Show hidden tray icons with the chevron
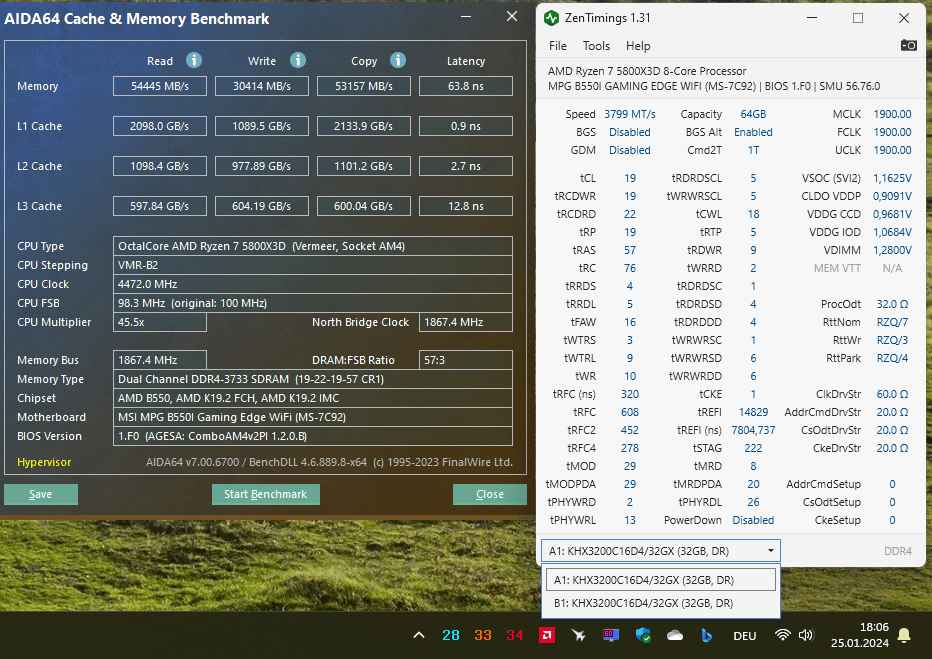The image size is (932, 659). [419, 635]
